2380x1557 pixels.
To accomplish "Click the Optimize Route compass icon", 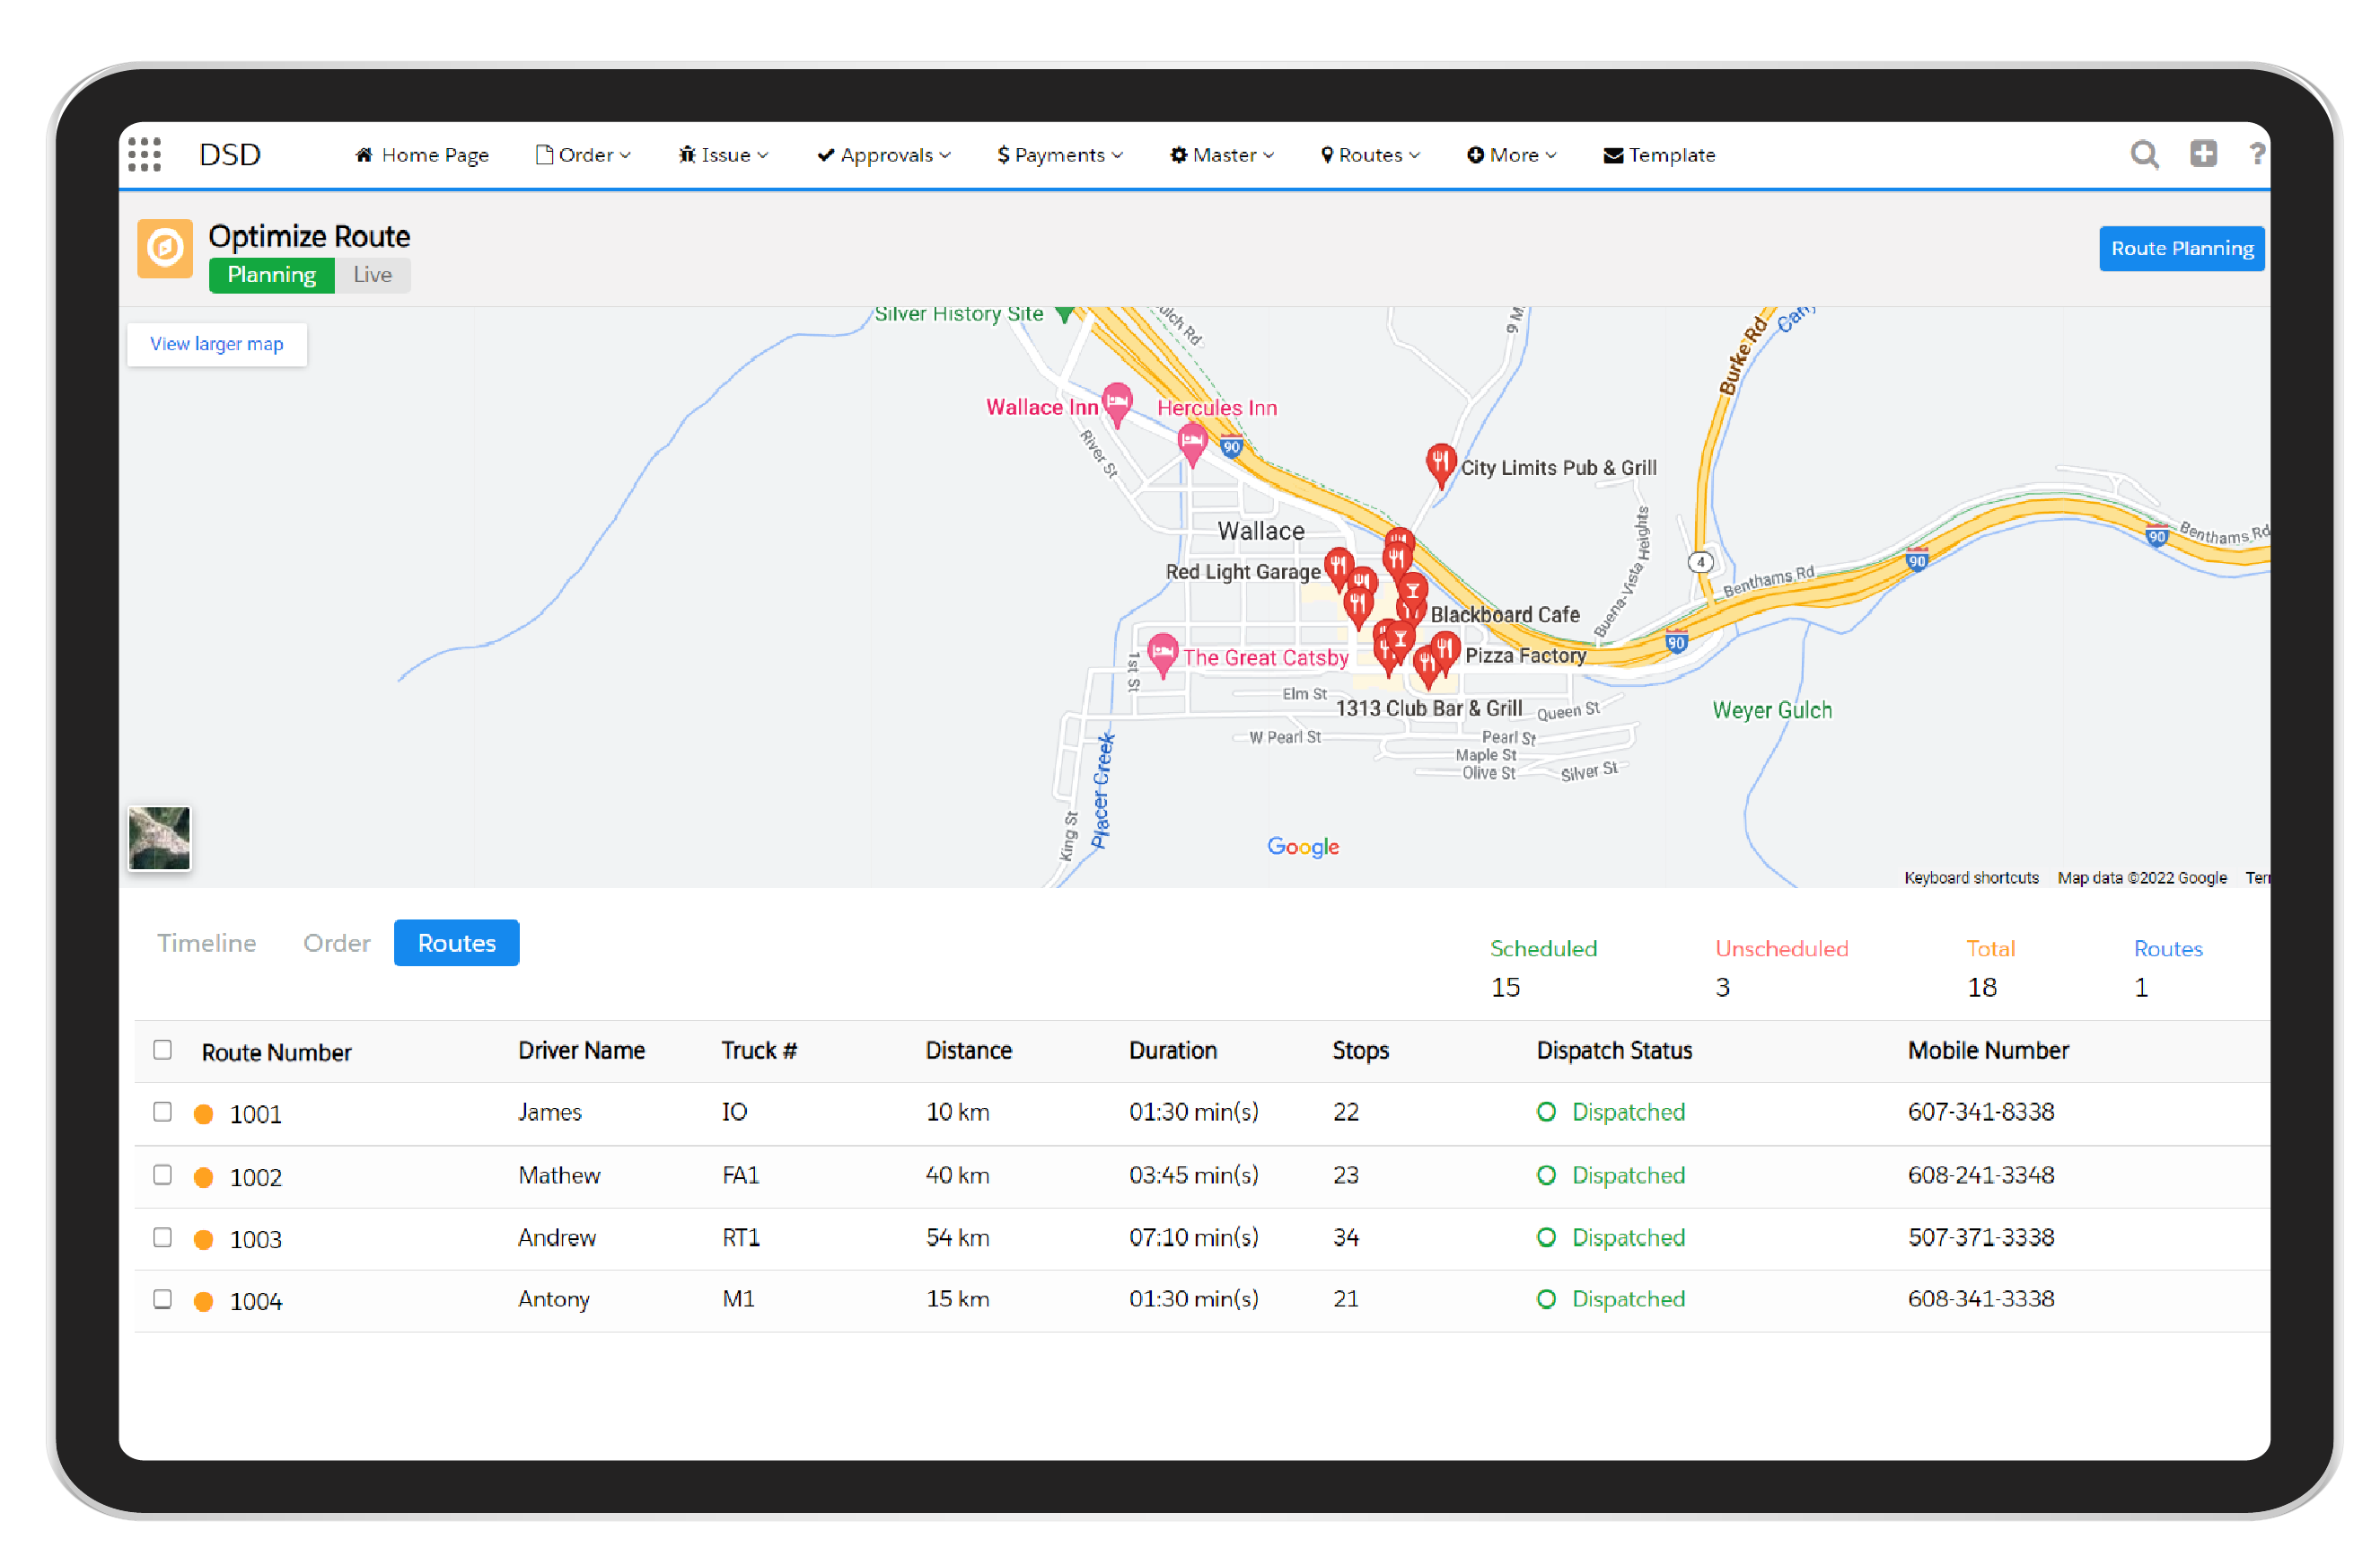I will point(165,248).
